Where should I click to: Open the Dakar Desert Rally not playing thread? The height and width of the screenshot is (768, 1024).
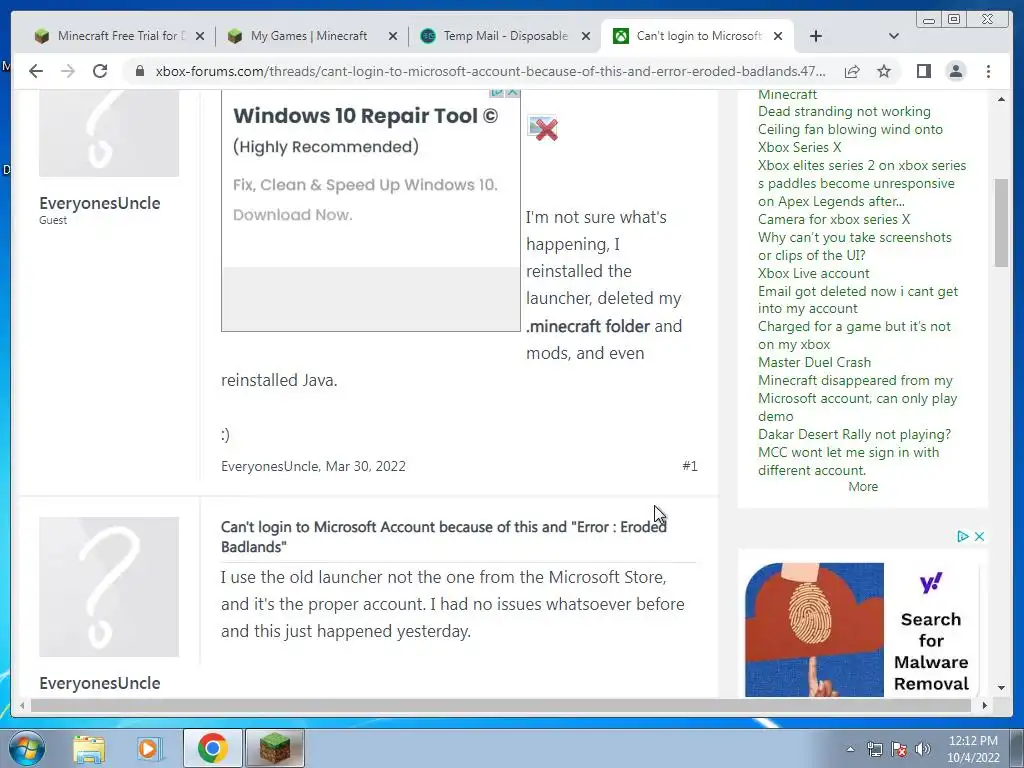point(854,434)
